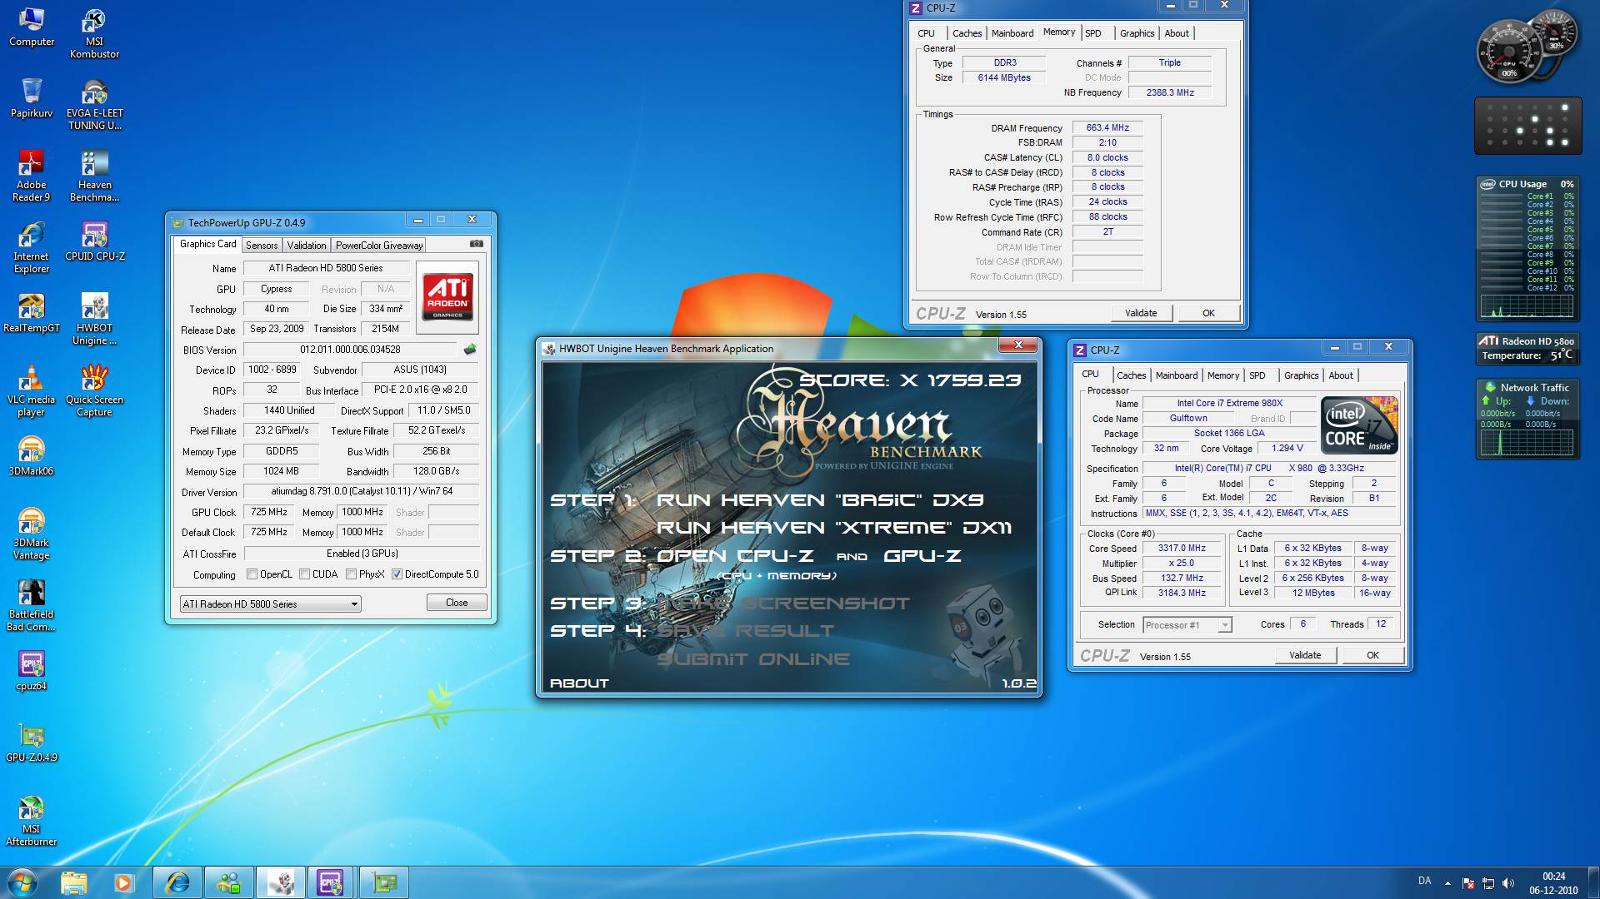Toggle OpenCL checkbox in GPU-Z

point(252,574)
